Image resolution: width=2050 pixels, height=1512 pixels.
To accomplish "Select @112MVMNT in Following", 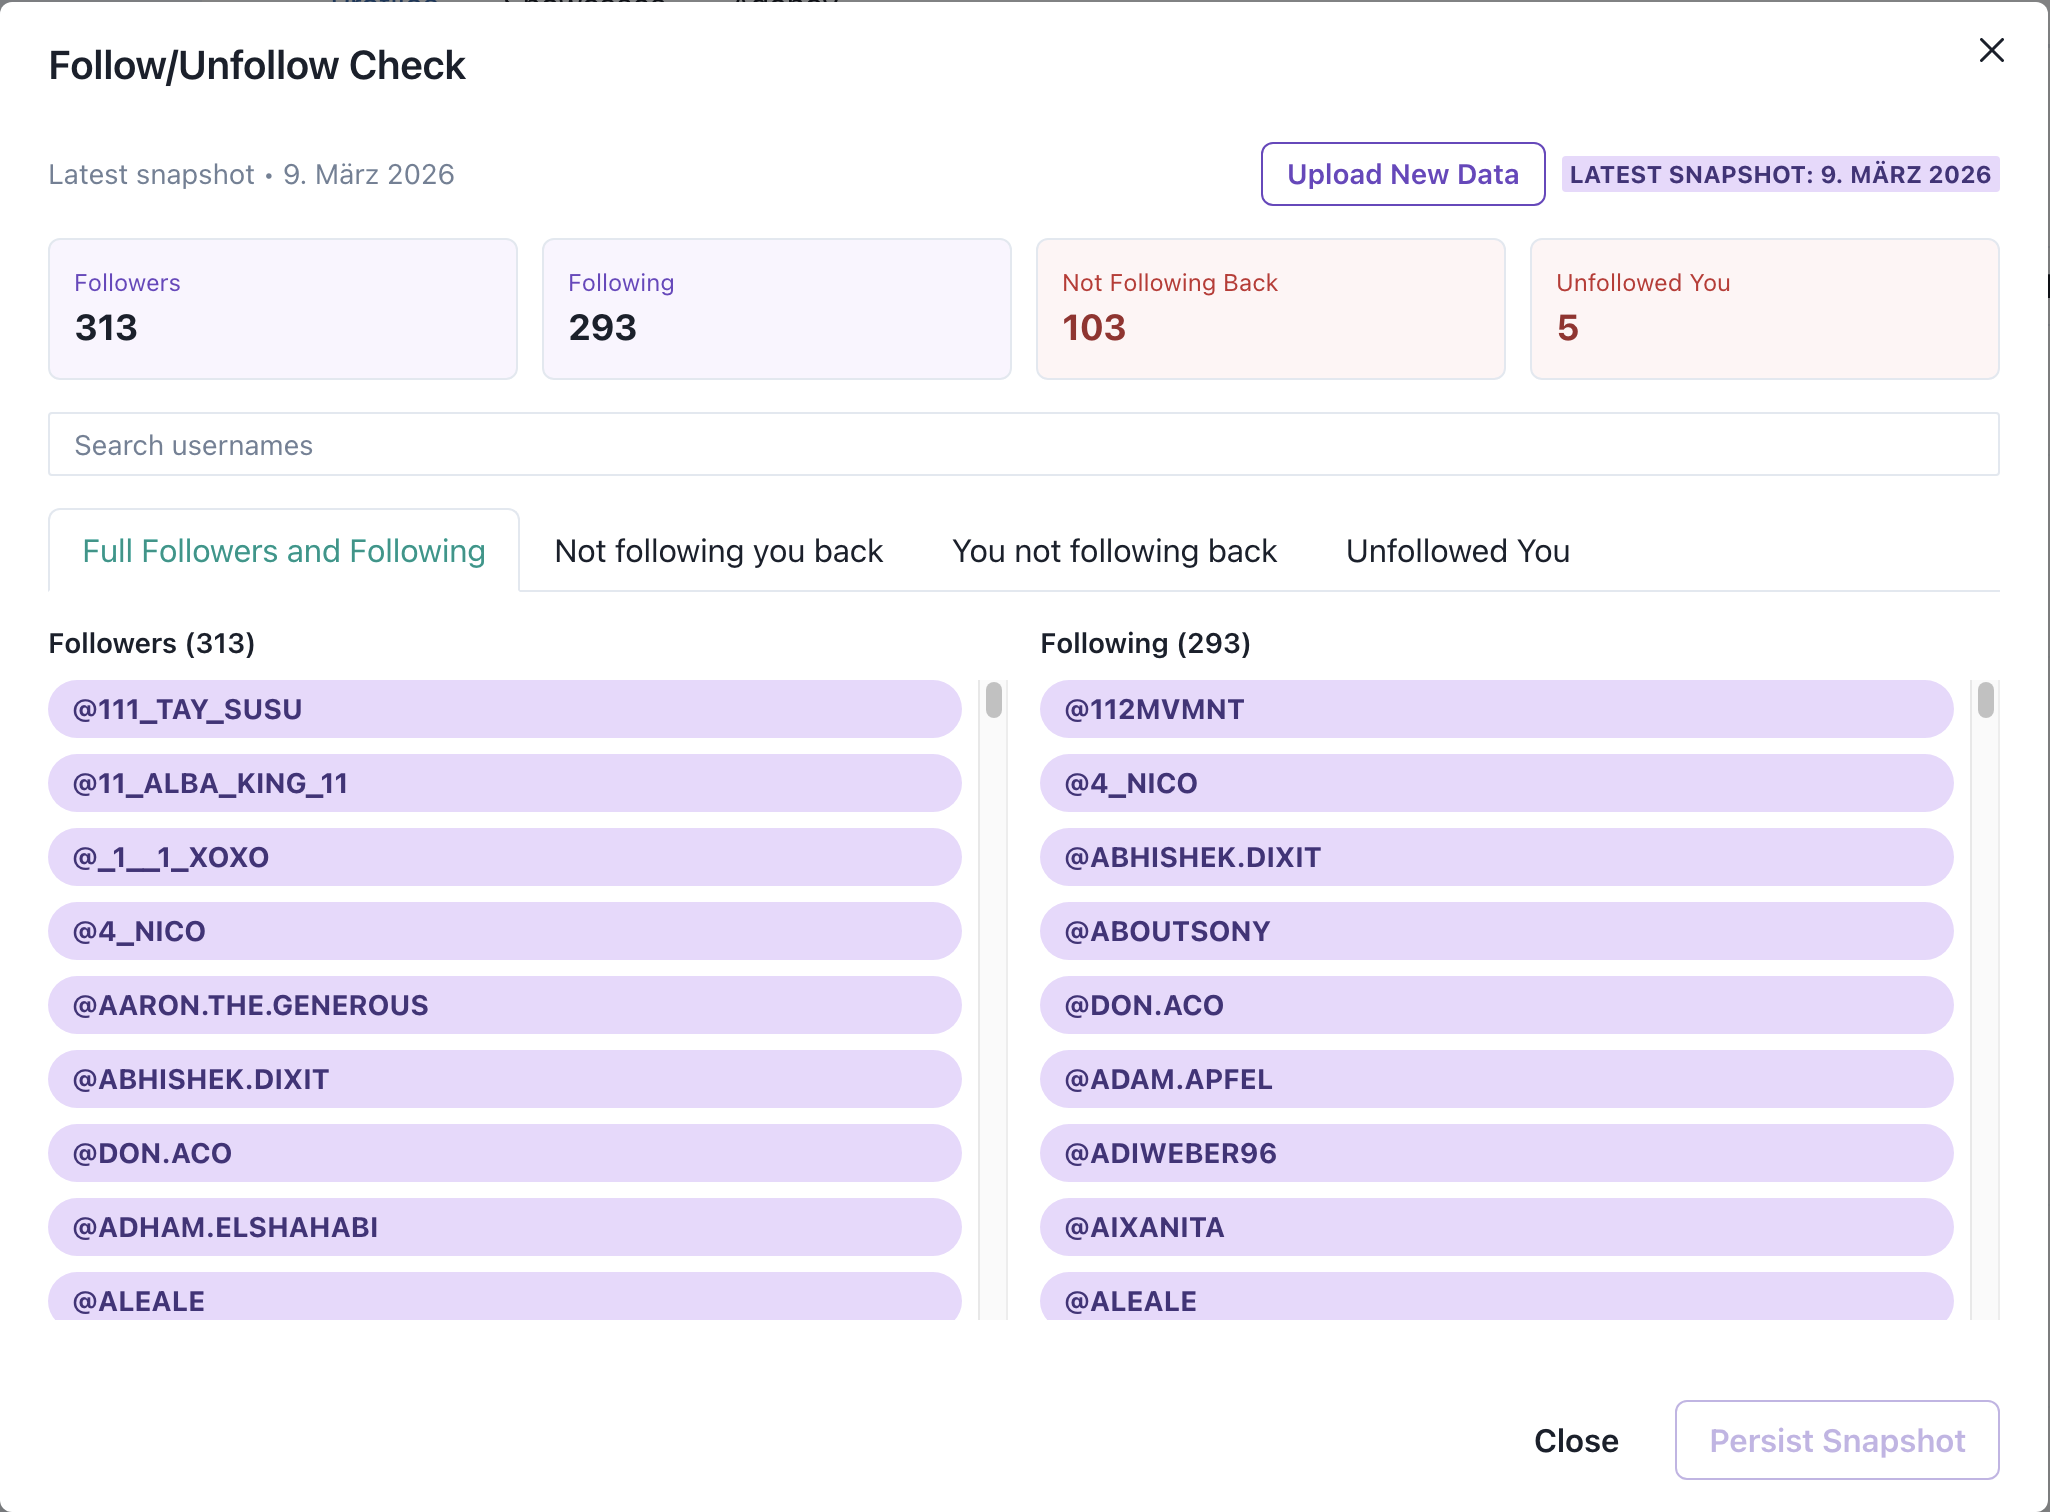I will 1496,709.
